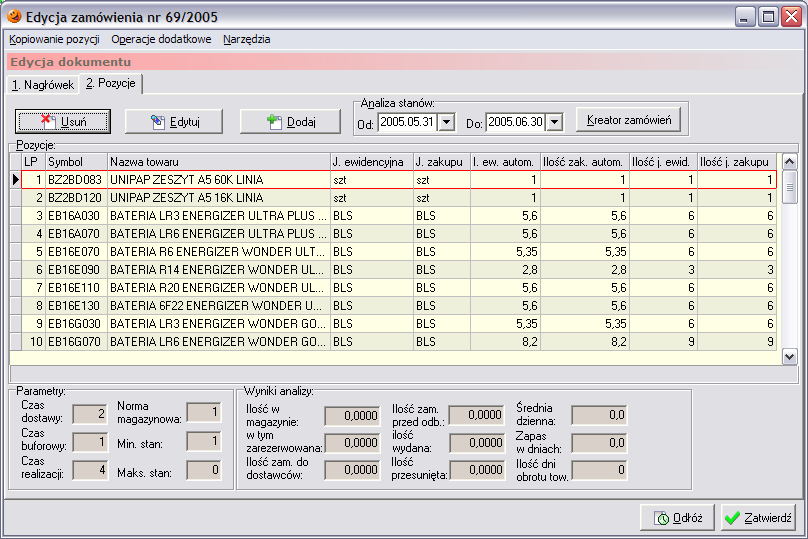This screenshot has width=808, height=539.
Task: Click the green checkmark icon on Zatwierdź
Action: click(732, 518)
